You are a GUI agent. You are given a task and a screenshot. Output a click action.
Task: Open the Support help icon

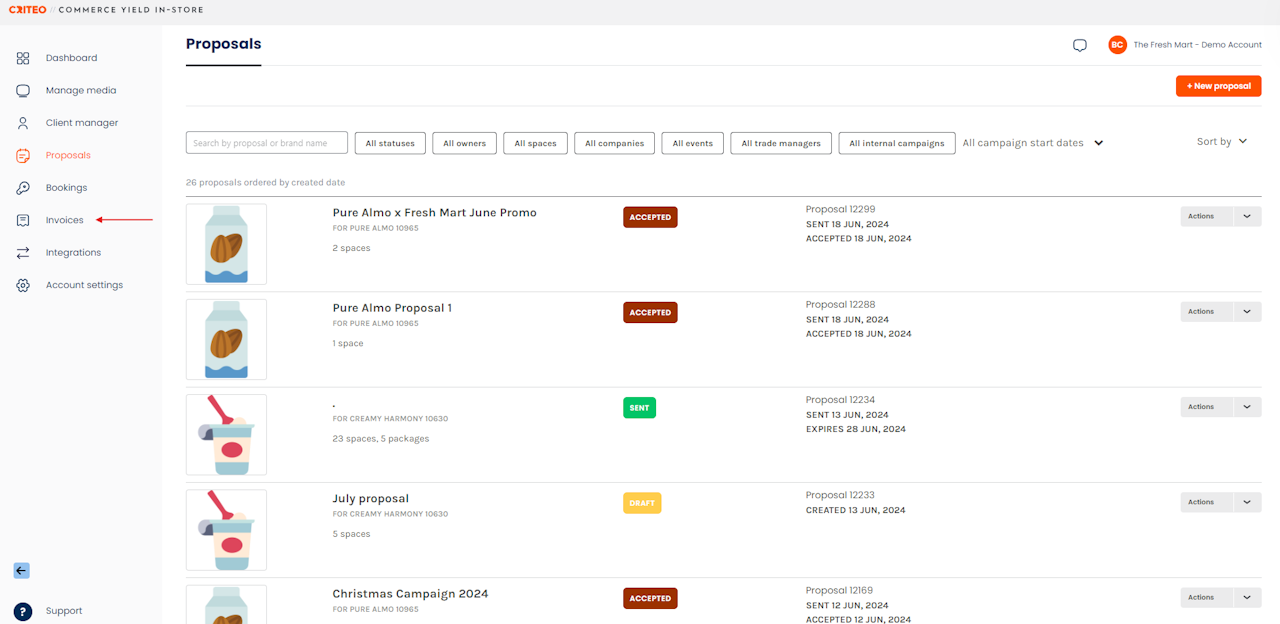(23, 611)
